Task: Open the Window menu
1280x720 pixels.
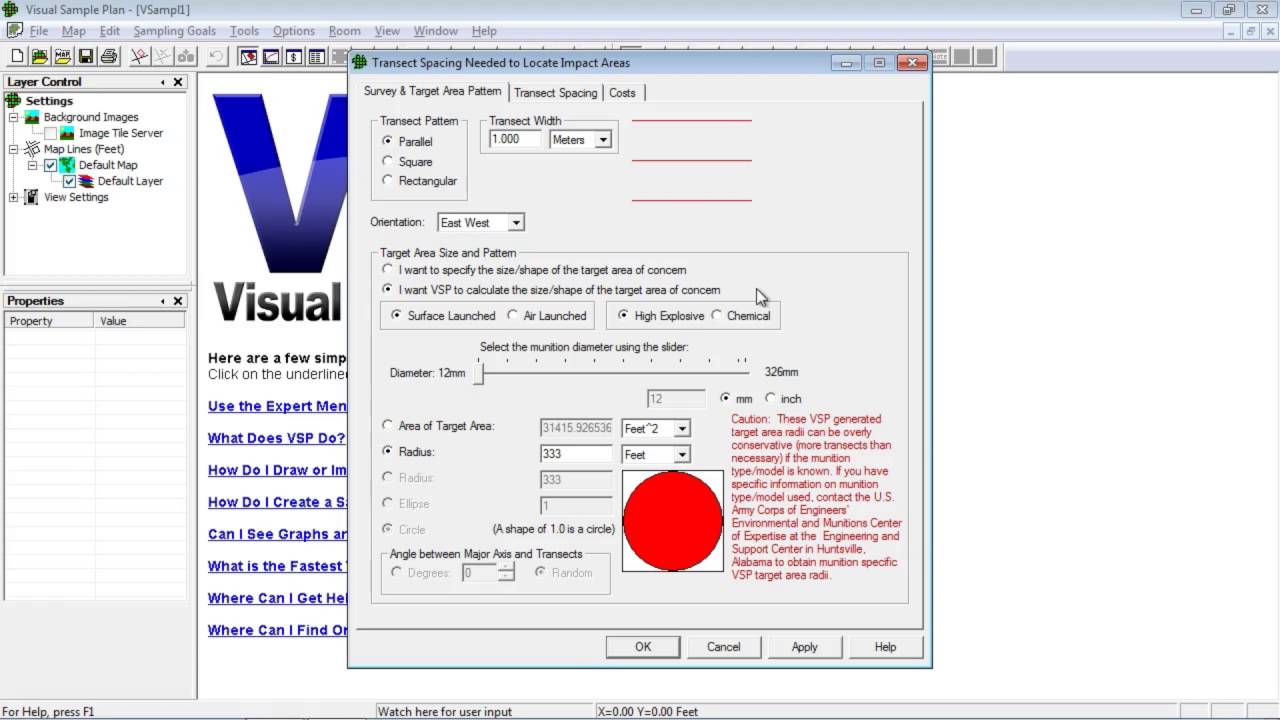Action: (436, 31)
